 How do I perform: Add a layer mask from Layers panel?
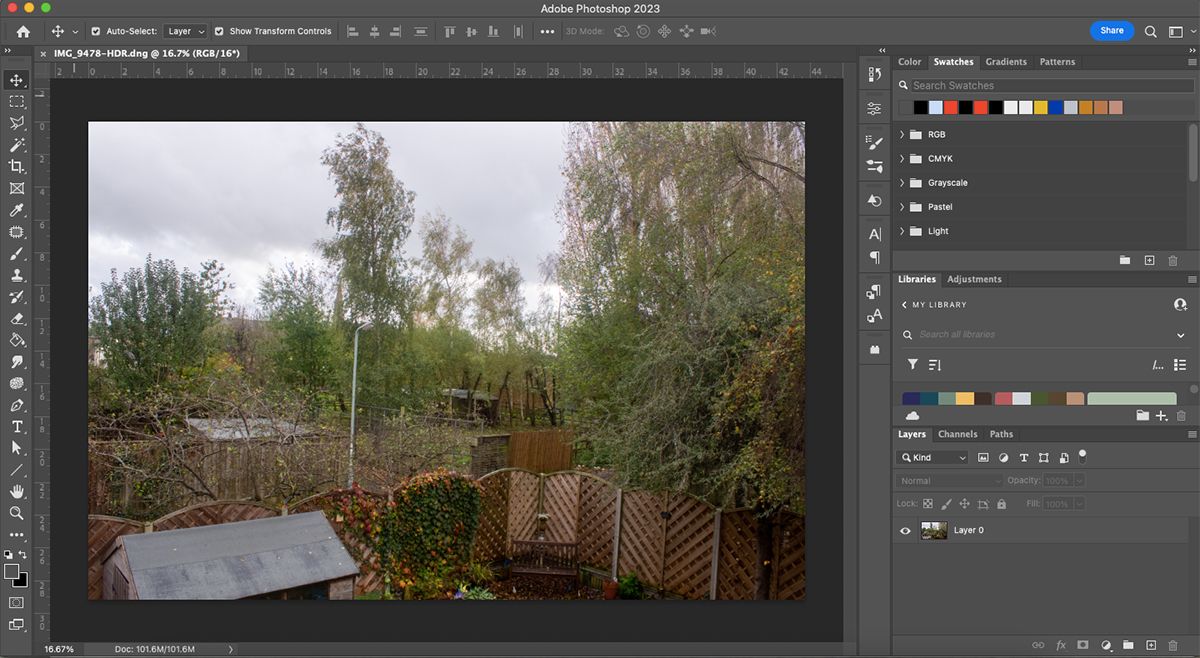coord(1082,645)
